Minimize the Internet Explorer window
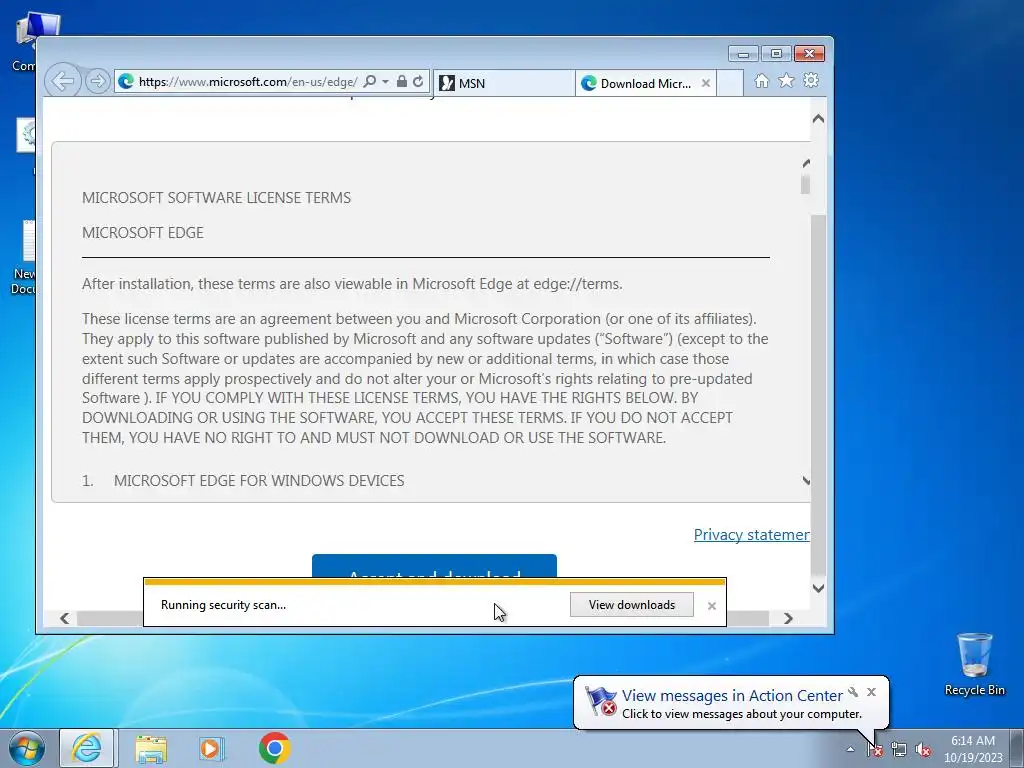This screenshot has width=1024, height=768. click(743, 54)
